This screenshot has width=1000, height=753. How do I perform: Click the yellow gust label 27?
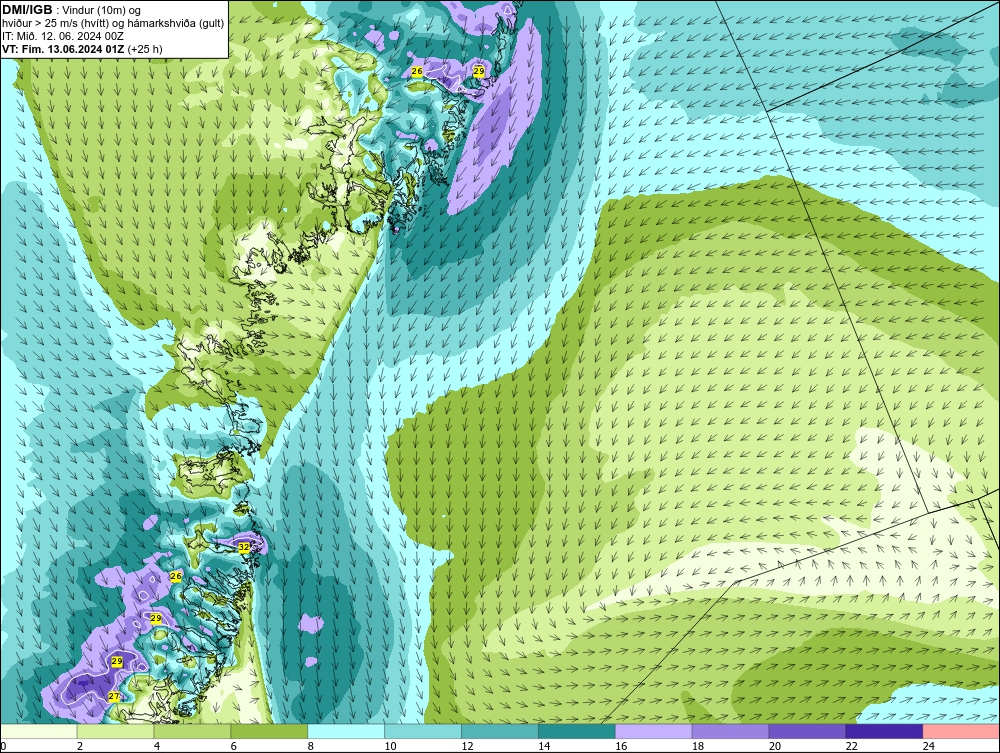click(x=114, y=696)
